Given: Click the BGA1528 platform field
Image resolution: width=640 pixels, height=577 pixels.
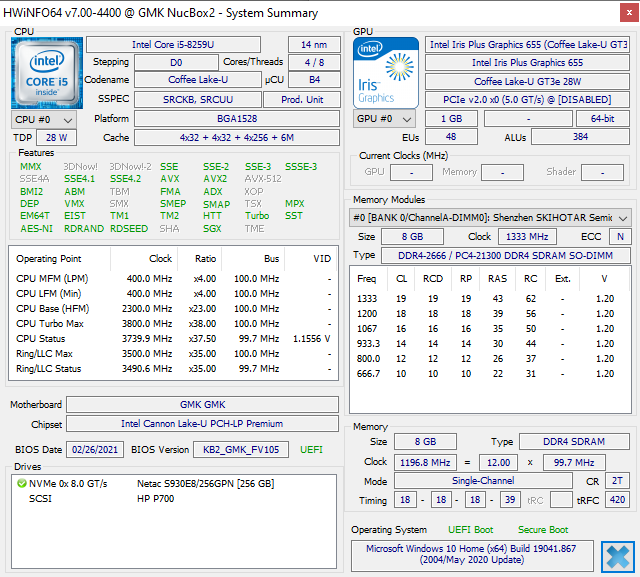Looking at the screenshot, I should click(x=237, y=119).
